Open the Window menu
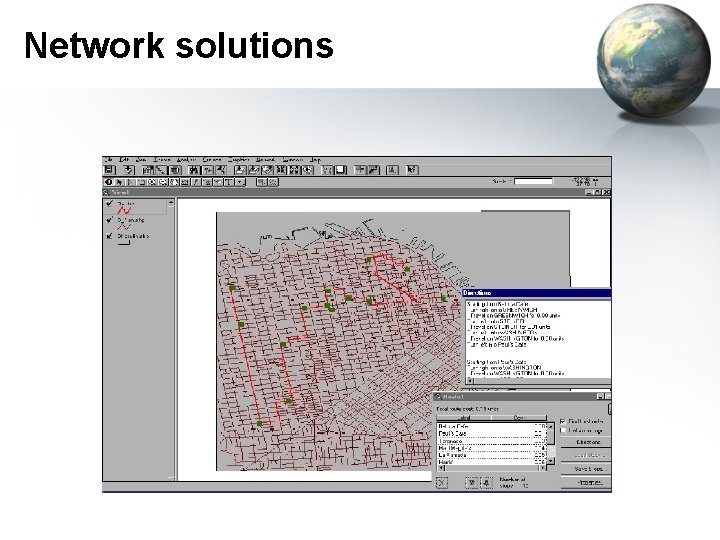 (x=293, y=160)
